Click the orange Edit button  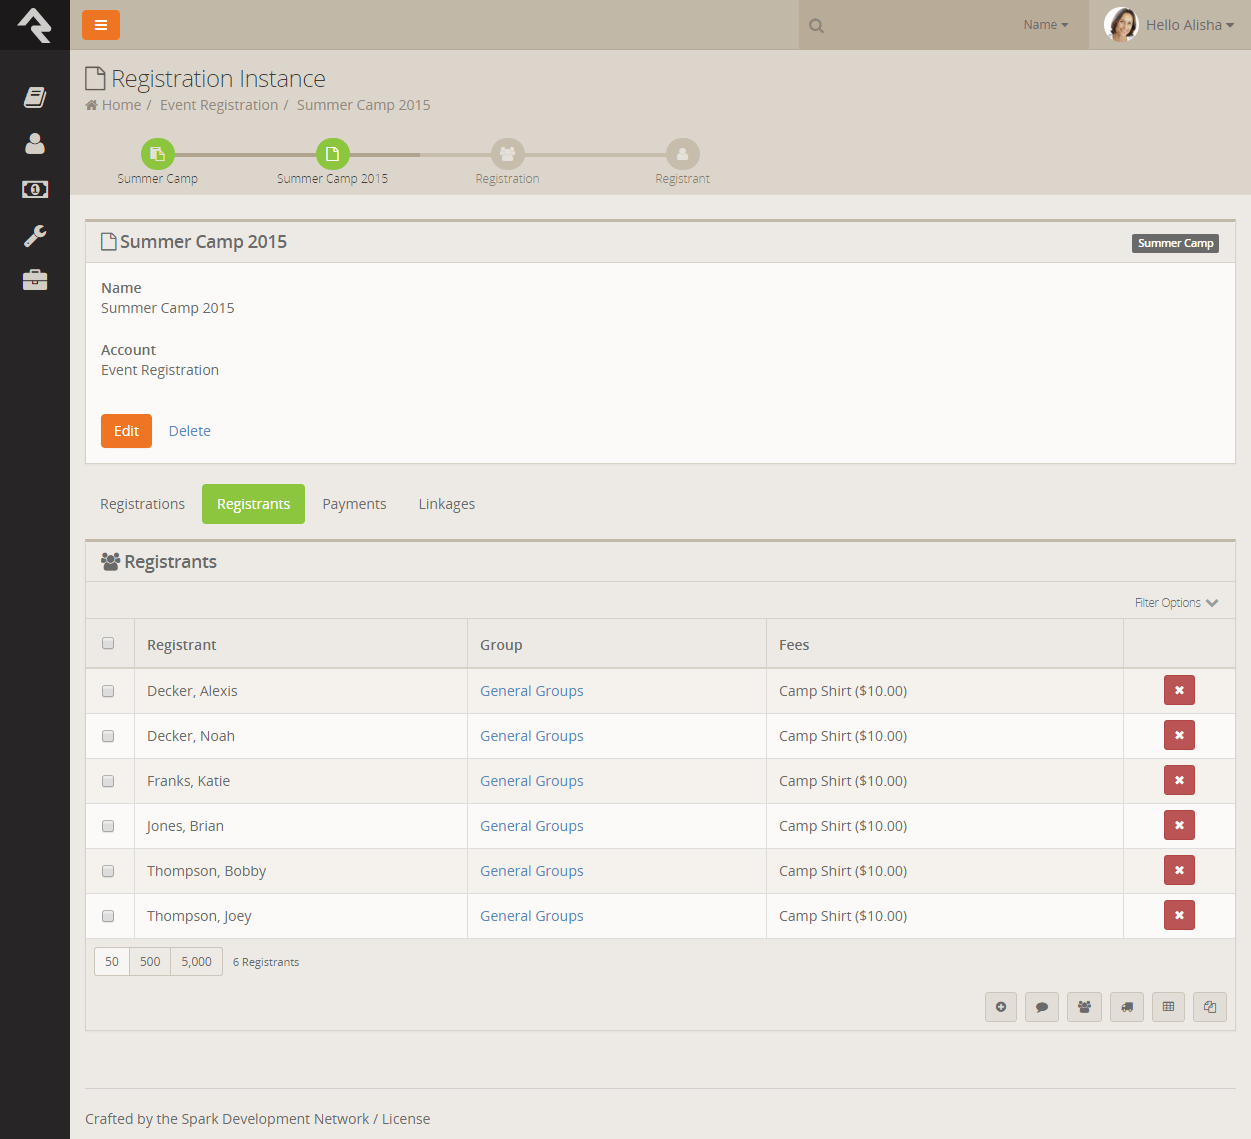tap(126, 431)
